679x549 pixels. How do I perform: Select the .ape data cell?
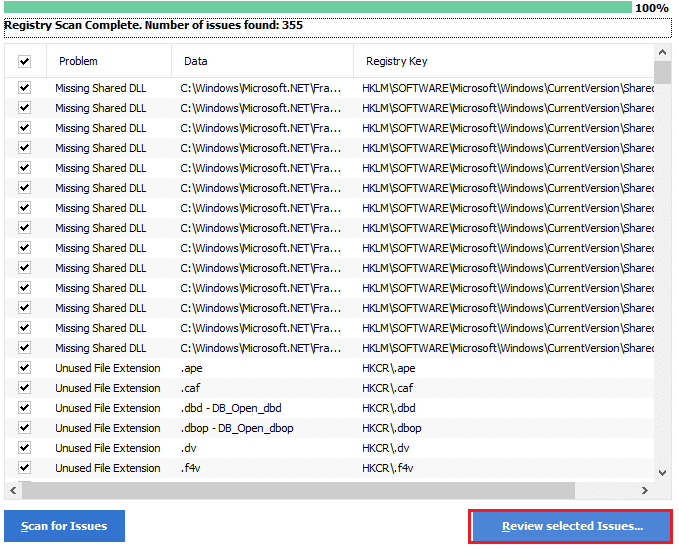[191, 368]
